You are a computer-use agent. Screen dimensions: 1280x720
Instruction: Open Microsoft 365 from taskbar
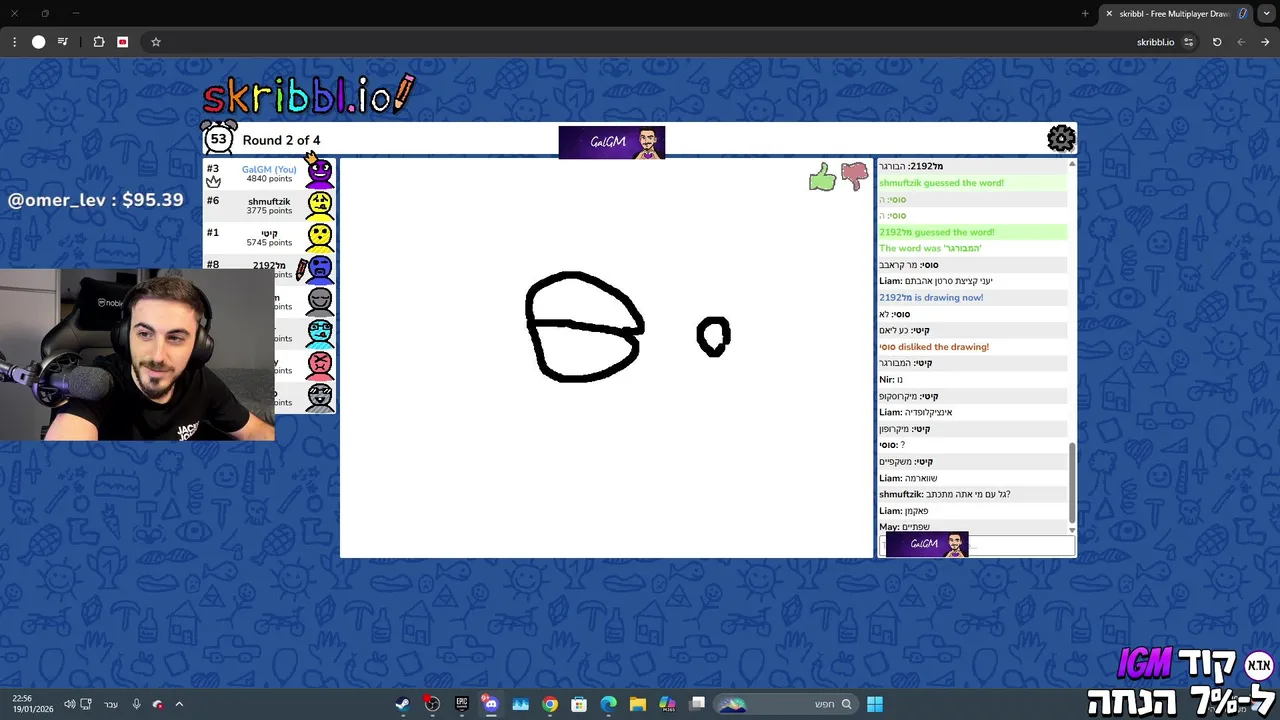(x=667, y=704)
